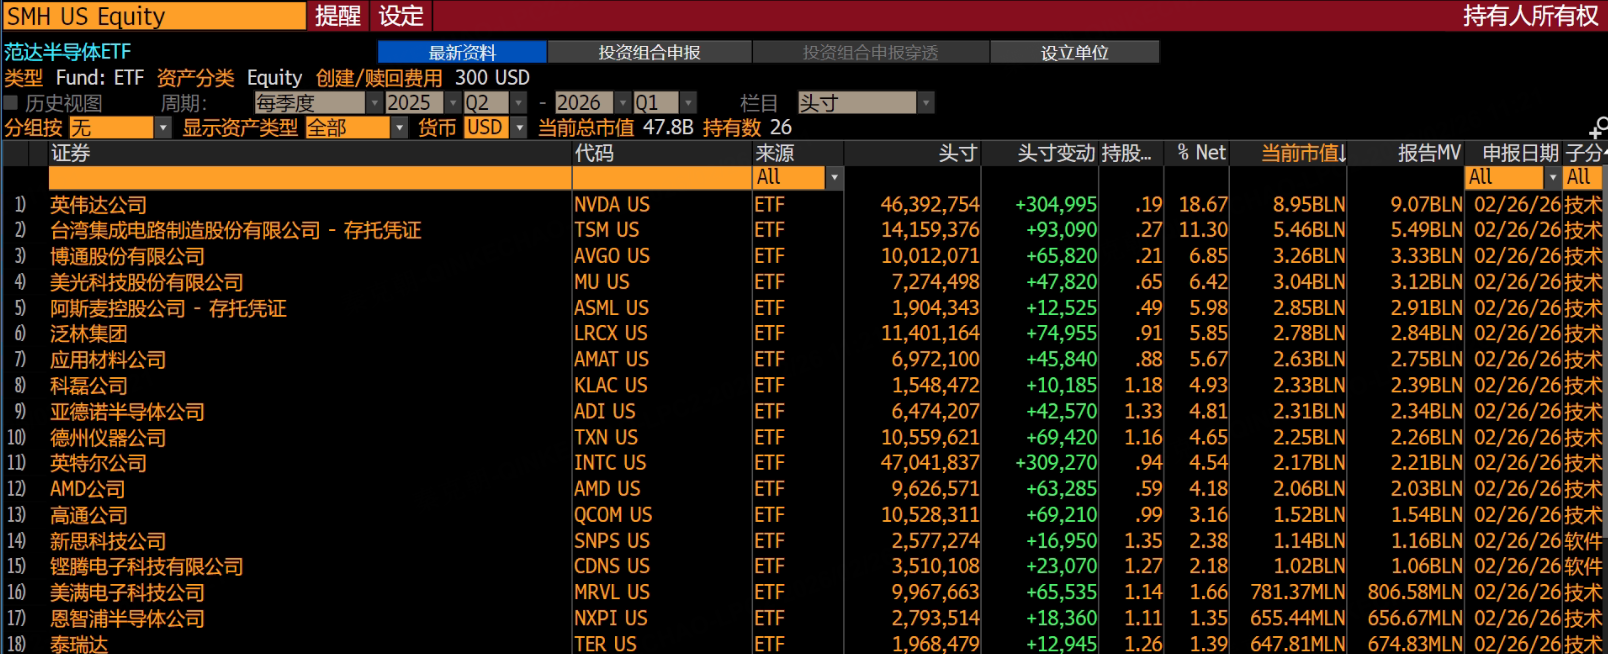Open the 英特尔公司 security row
Image resolution: width=1608 pixels, height=654 pixels.
point(98,464)
